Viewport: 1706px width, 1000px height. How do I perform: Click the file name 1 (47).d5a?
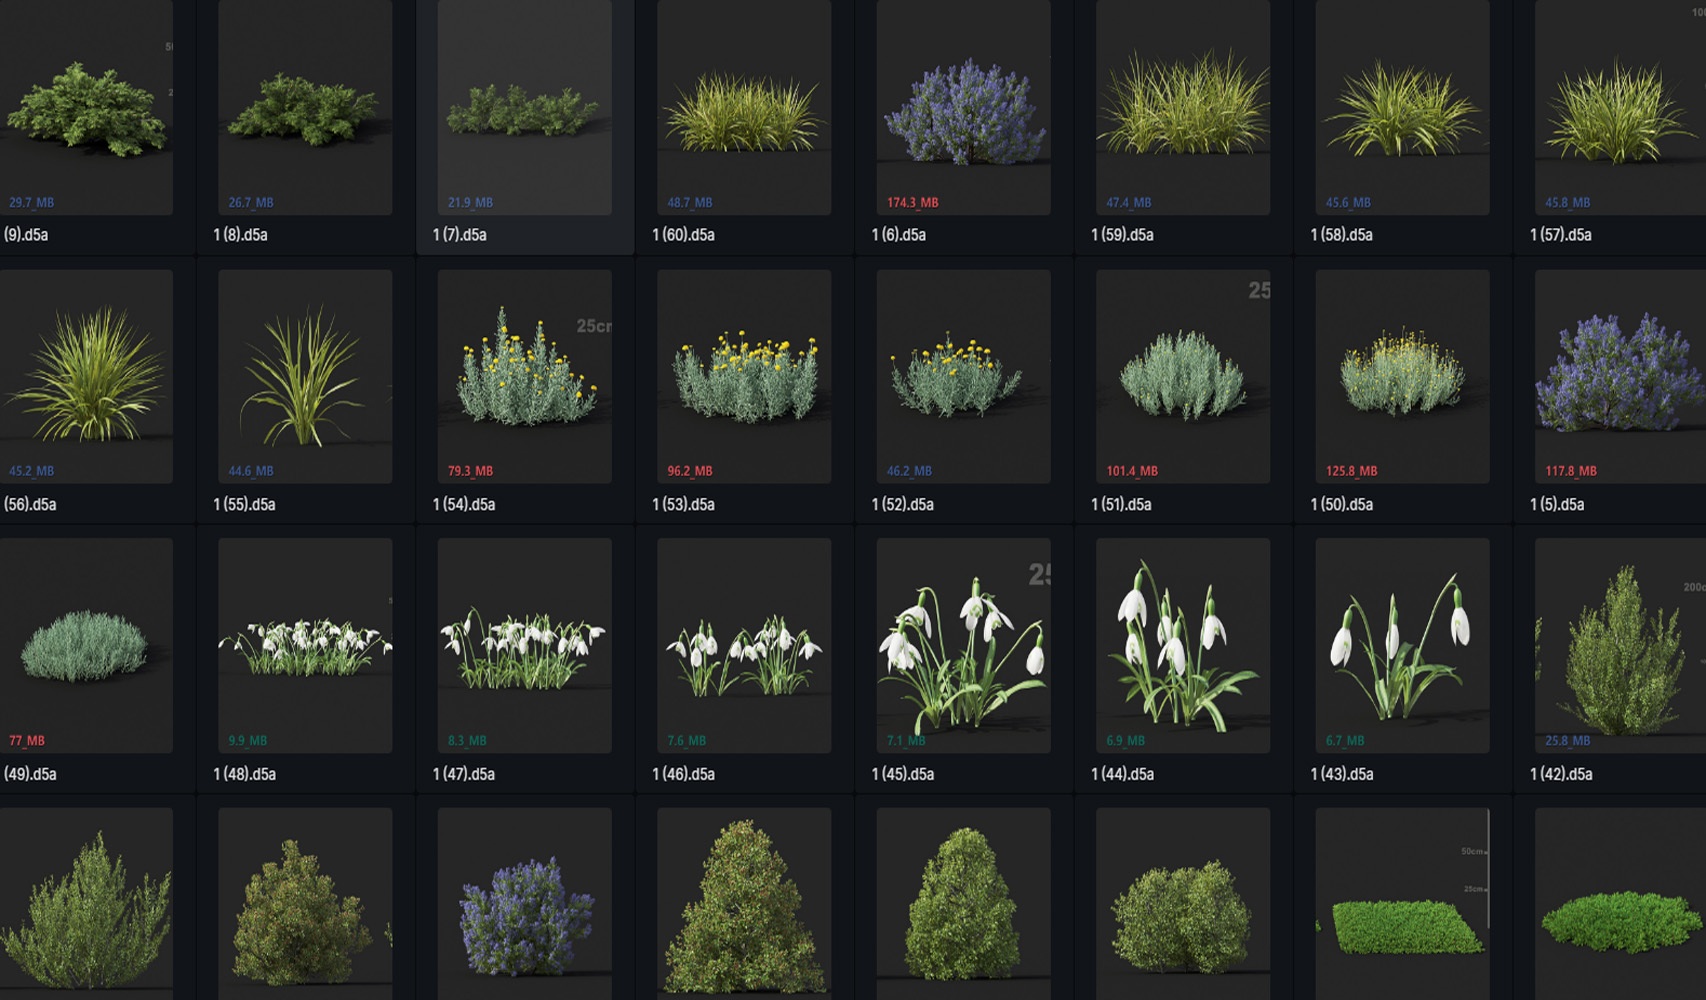coord(464,774)
